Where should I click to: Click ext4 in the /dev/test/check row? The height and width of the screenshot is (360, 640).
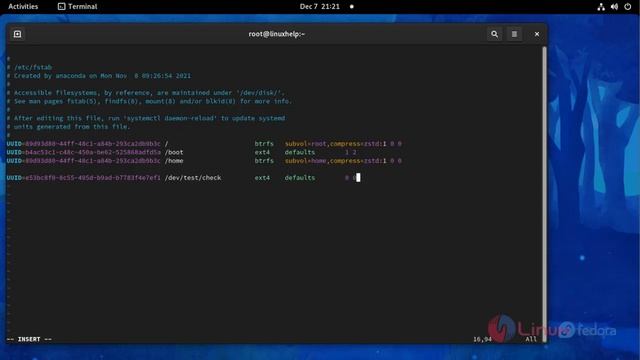tap(262, 178)
